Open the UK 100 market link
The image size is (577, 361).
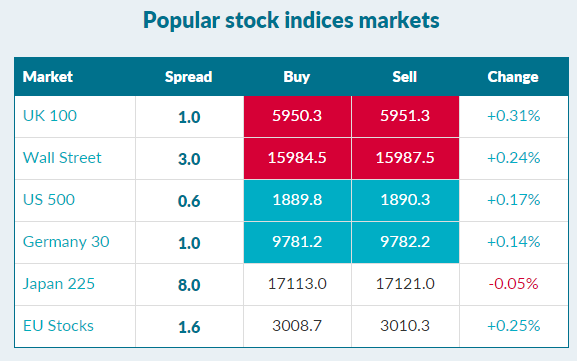click(x=50, y=116)
